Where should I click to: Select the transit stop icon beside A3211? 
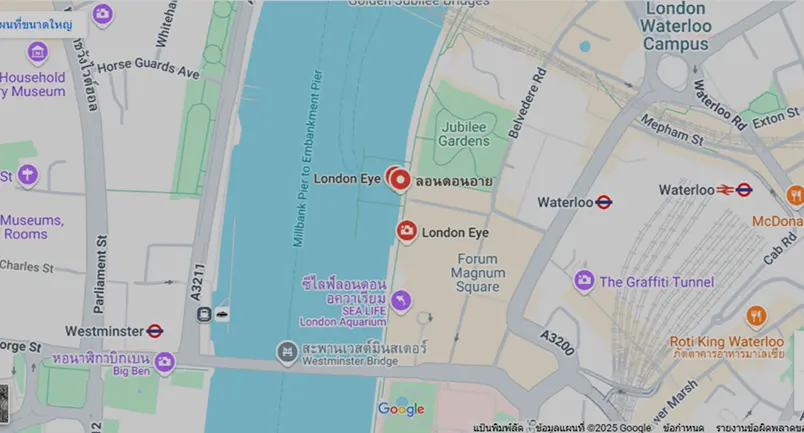tap(204, 314)
